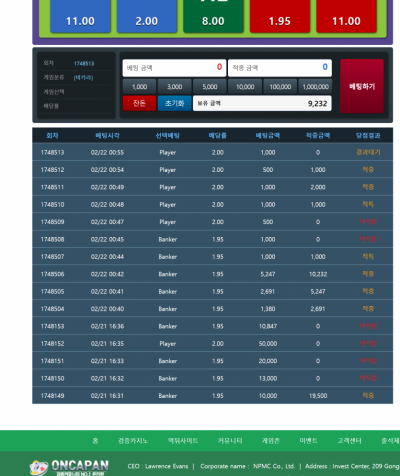Add 1,000,000 with the amount button
Screen dimensions: 400x476
pyautogui.click(x=315, y=87)
